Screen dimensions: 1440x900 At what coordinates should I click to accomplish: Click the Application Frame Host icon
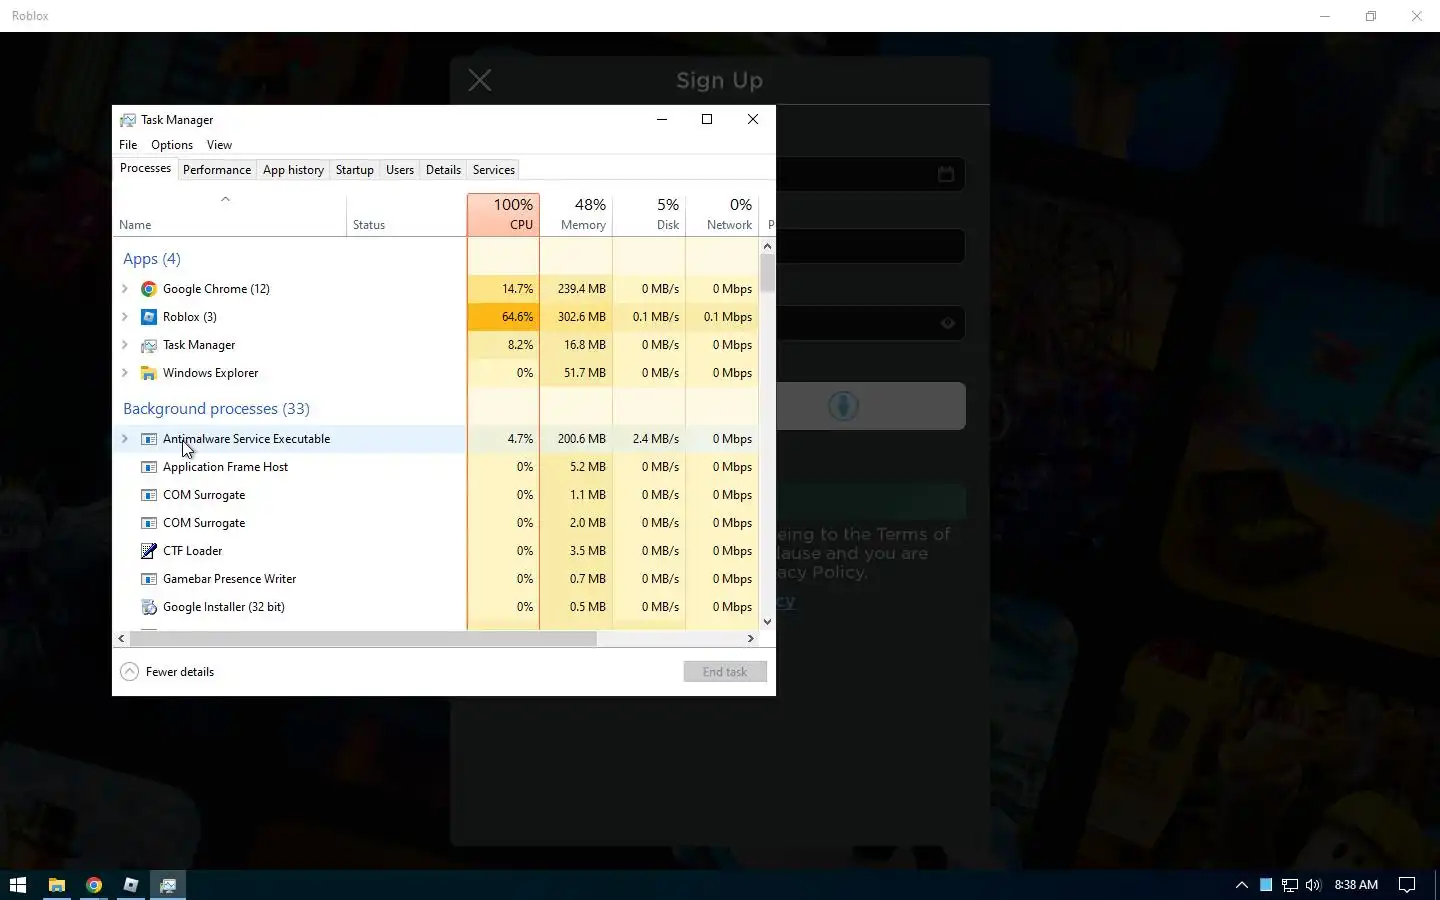pos(148,467)
